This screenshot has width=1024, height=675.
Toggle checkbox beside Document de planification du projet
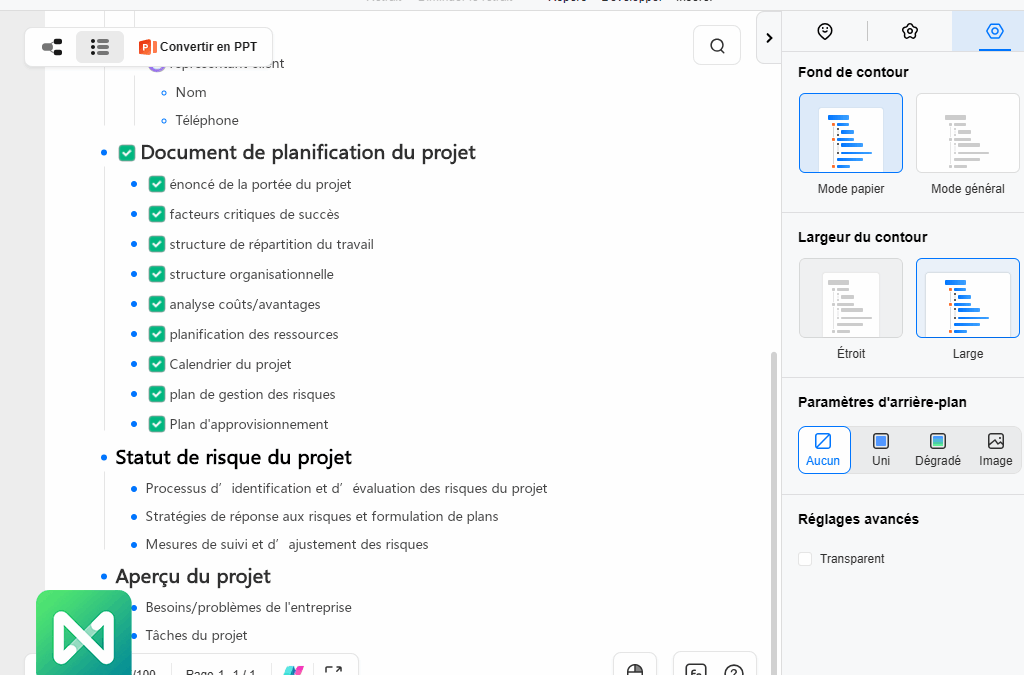(x=127, y=153)
